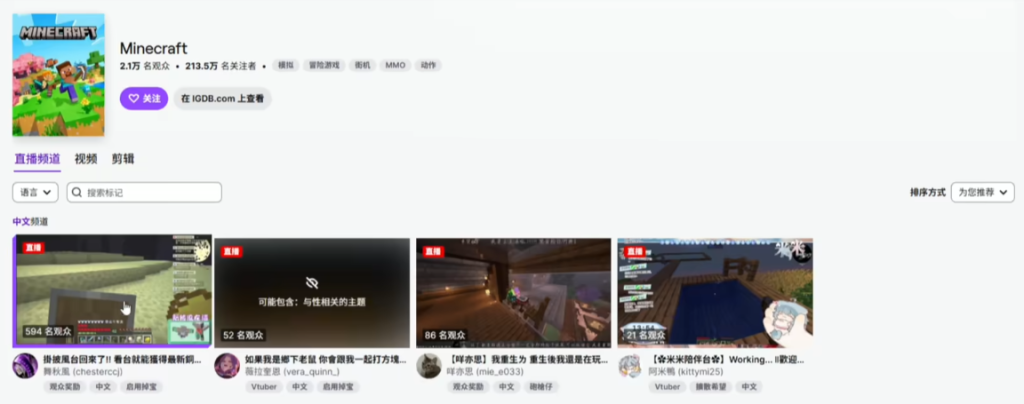
Task: Open vera_quinn_ streamer avatar
Action: click(227, 365)
